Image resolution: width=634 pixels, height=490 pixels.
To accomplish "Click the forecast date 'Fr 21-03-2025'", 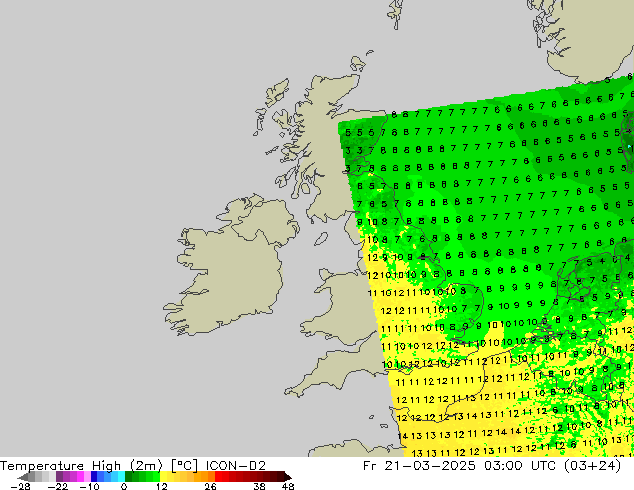I will [x=419, y=466].
